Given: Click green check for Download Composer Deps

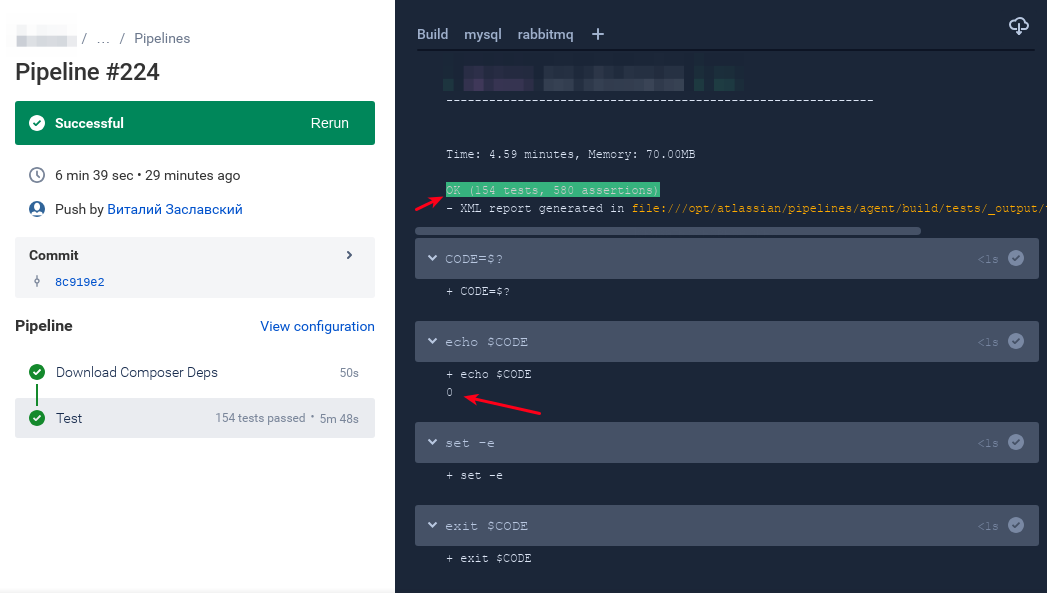Looking at the screenshot, I should pyautogui.click(x=37, y=372).
